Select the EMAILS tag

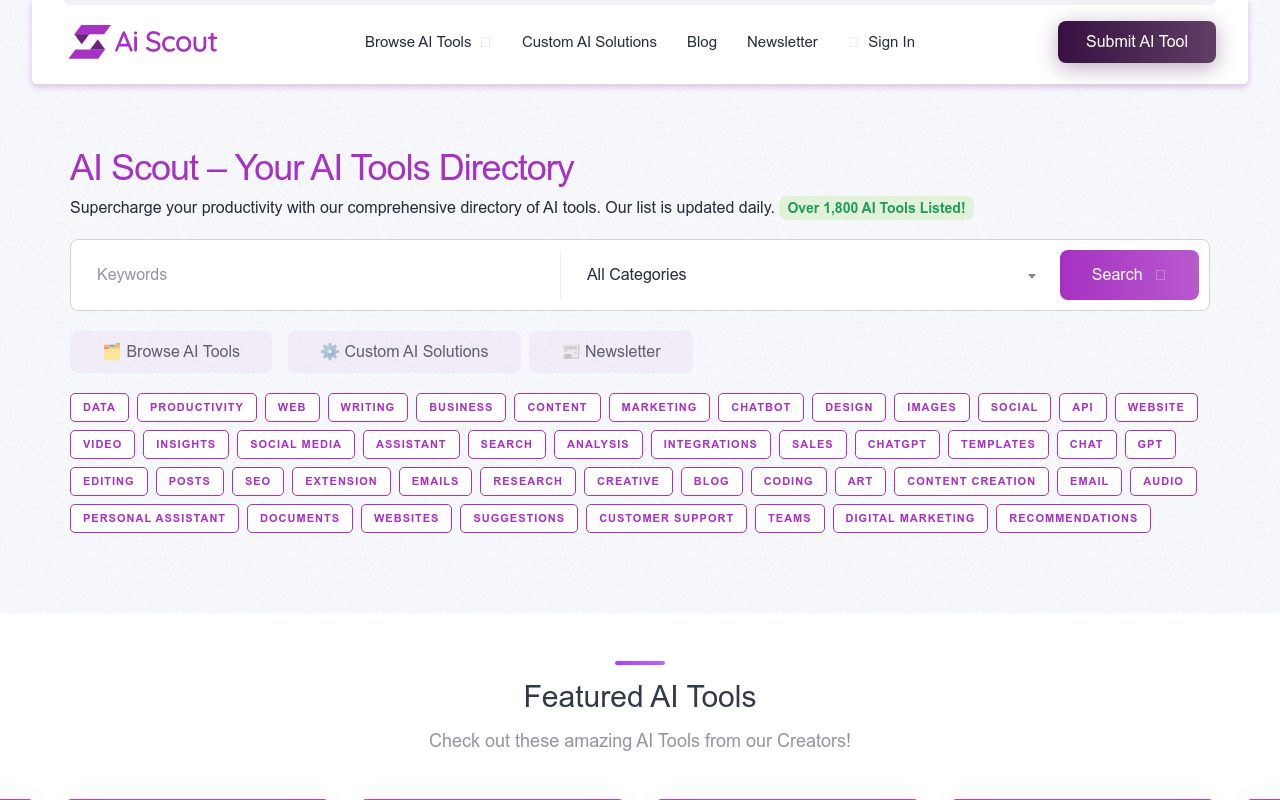pos(435,481)
